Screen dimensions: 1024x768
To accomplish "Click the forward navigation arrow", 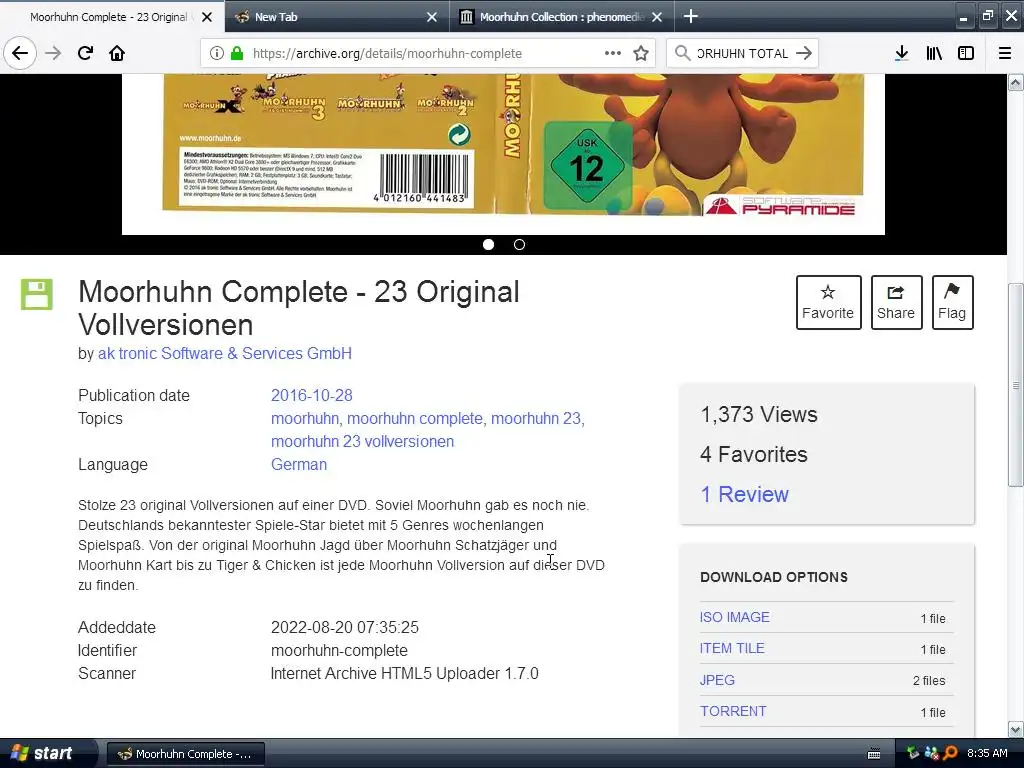I will click(53, 53).
